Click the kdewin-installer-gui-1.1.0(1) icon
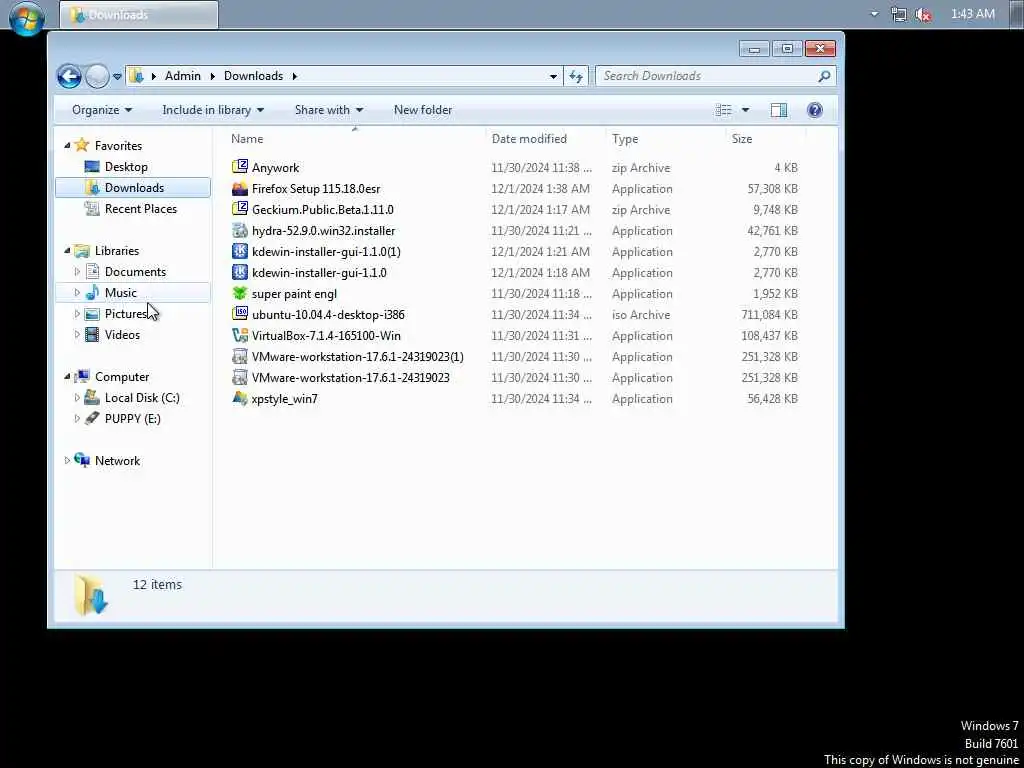 tap(240, 251)
